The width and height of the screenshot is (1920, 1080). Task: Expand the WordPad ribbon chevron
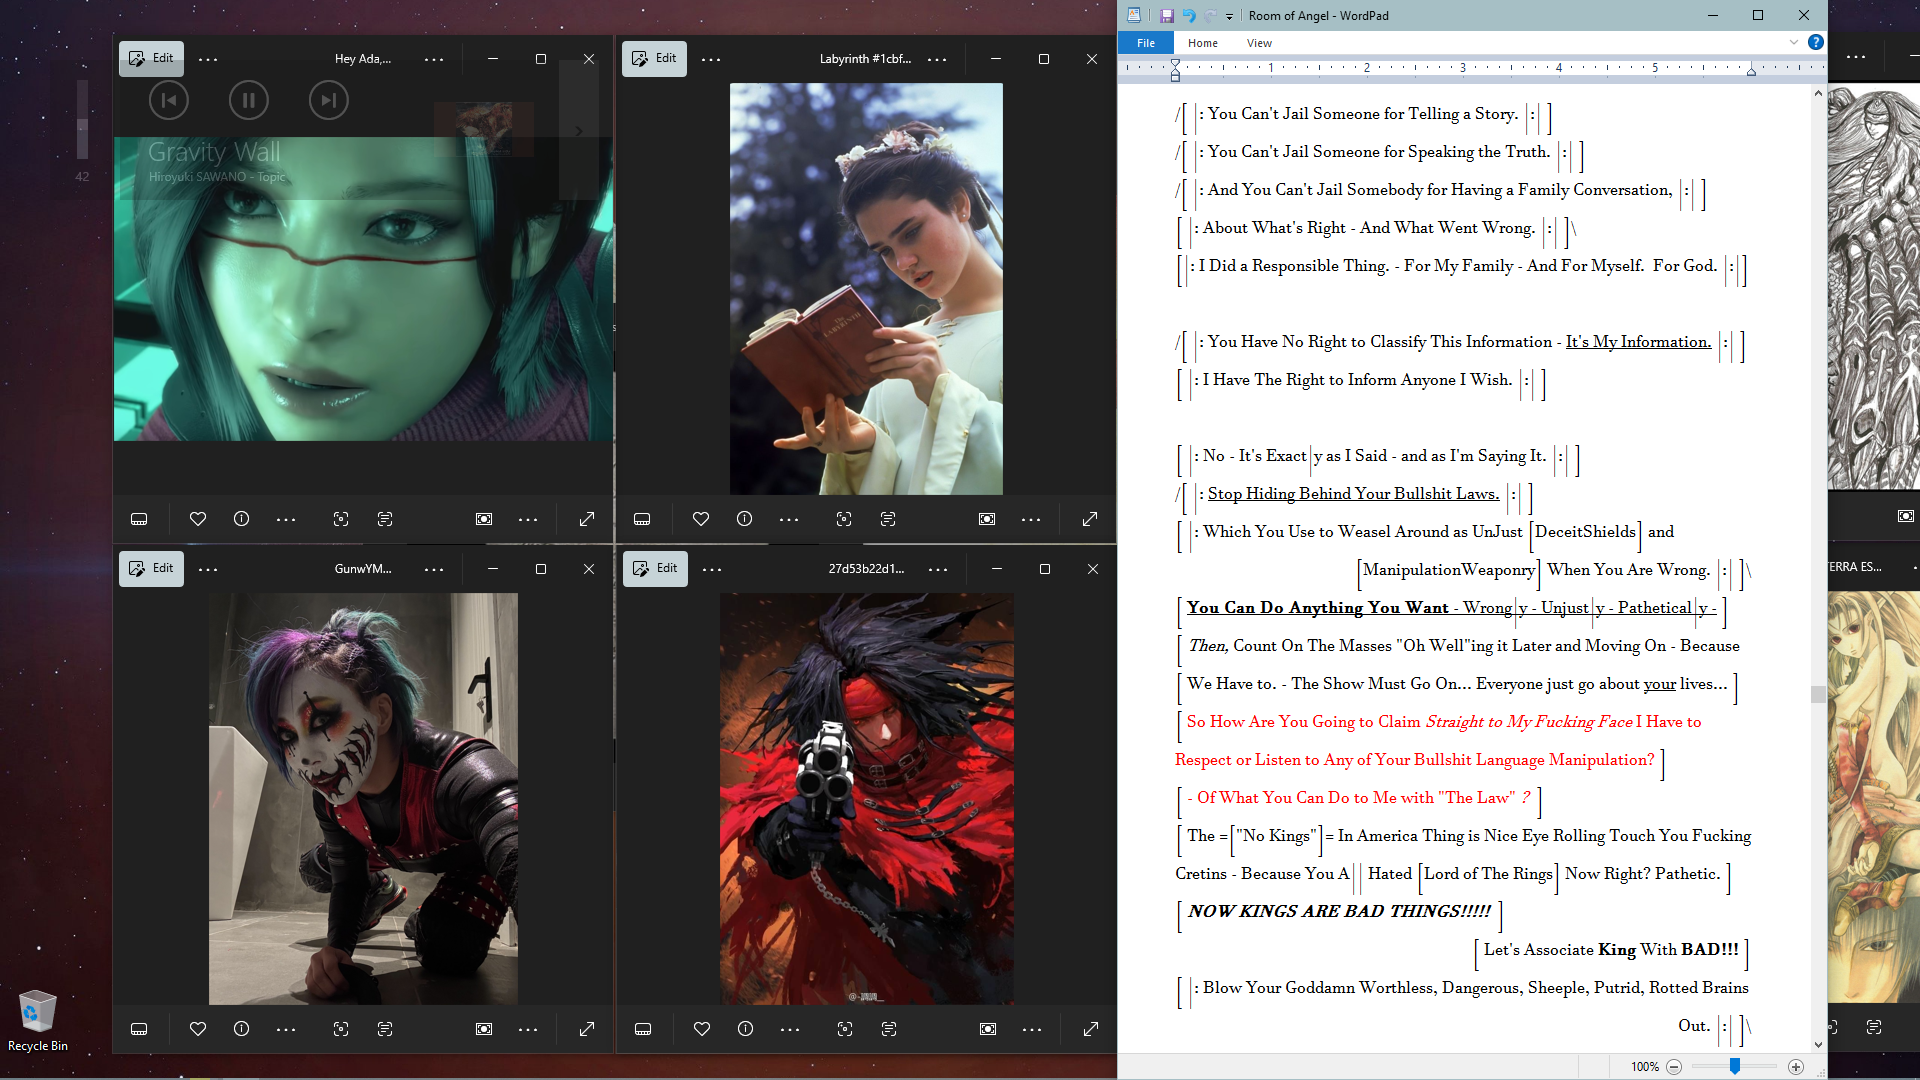(x=1794, y=42)
